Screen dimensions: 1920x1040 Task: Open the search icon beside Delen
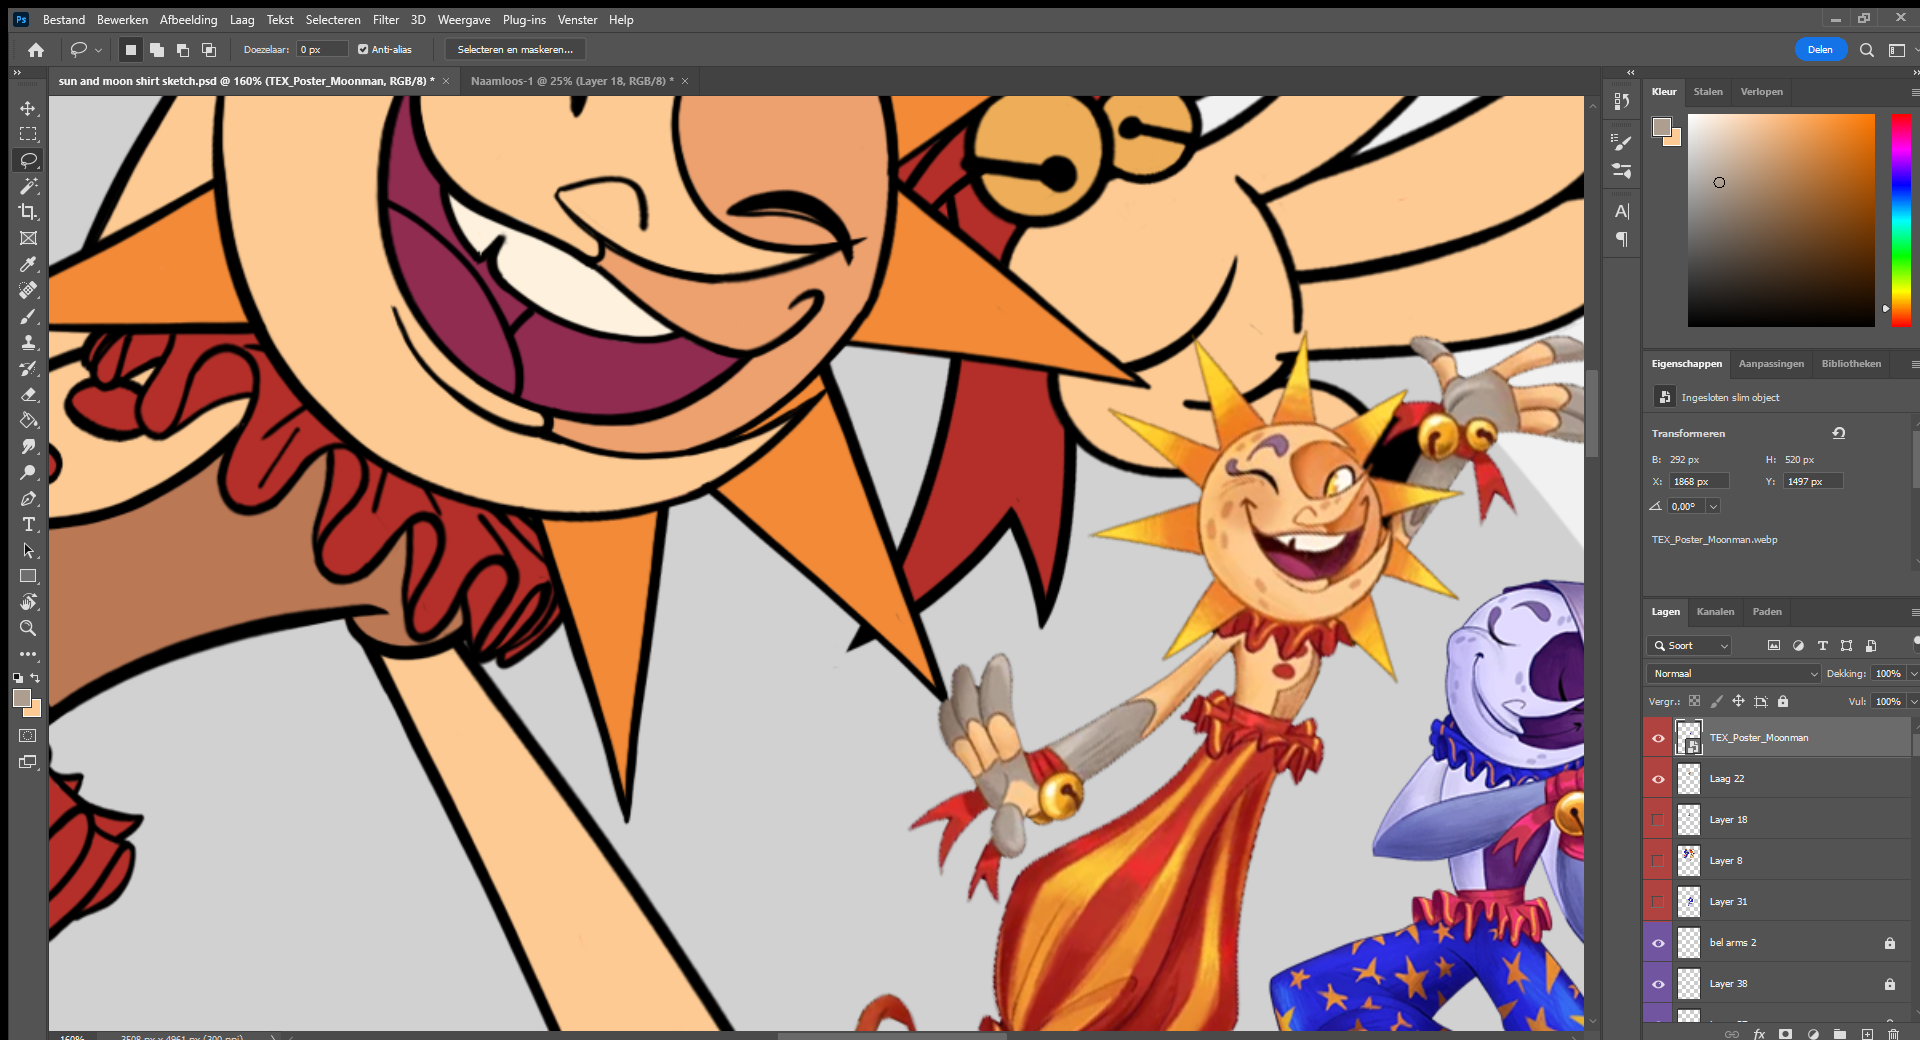pyautogui.click(x=1866, y=50)
